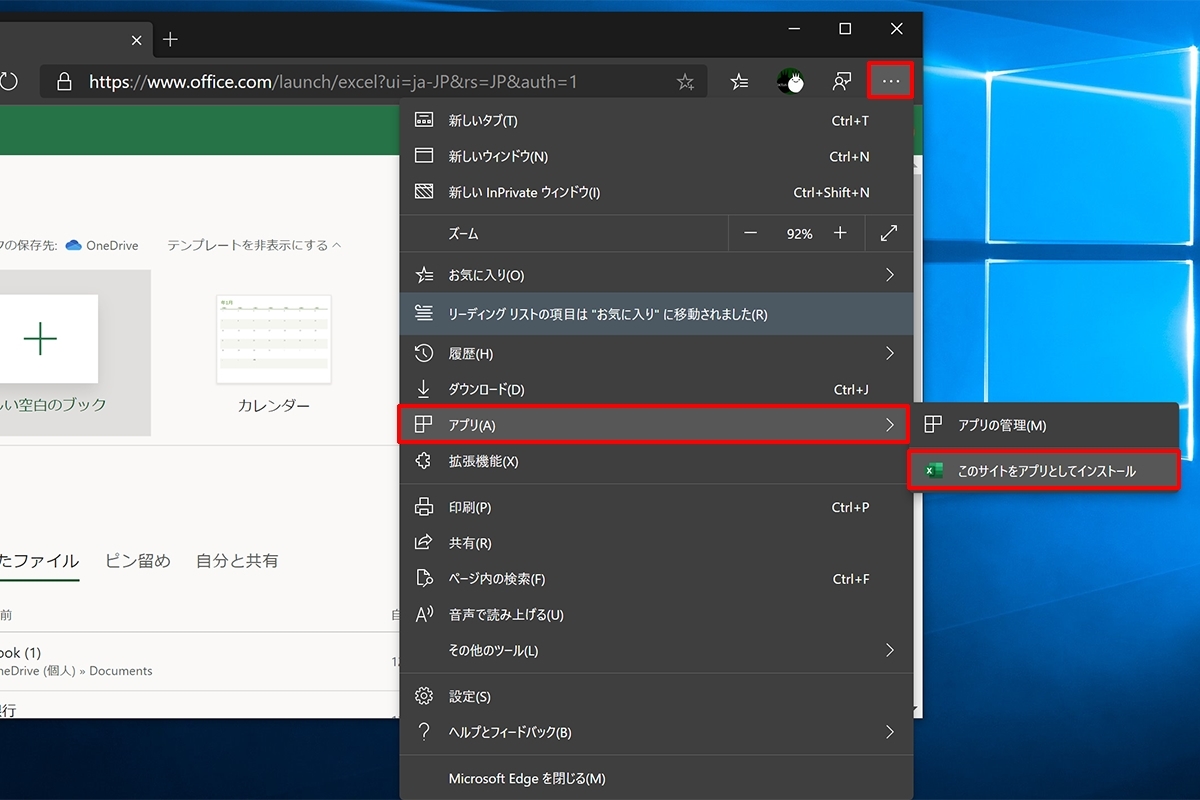Open the カレンダー template thumbnail
This screenshot has height=800, width=1200.
(273, 340)
